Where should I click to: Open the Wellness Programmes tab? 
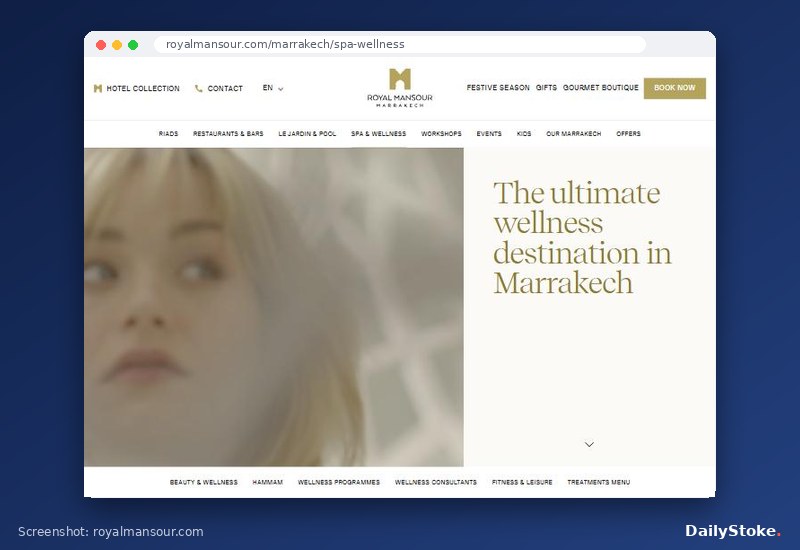339,482
